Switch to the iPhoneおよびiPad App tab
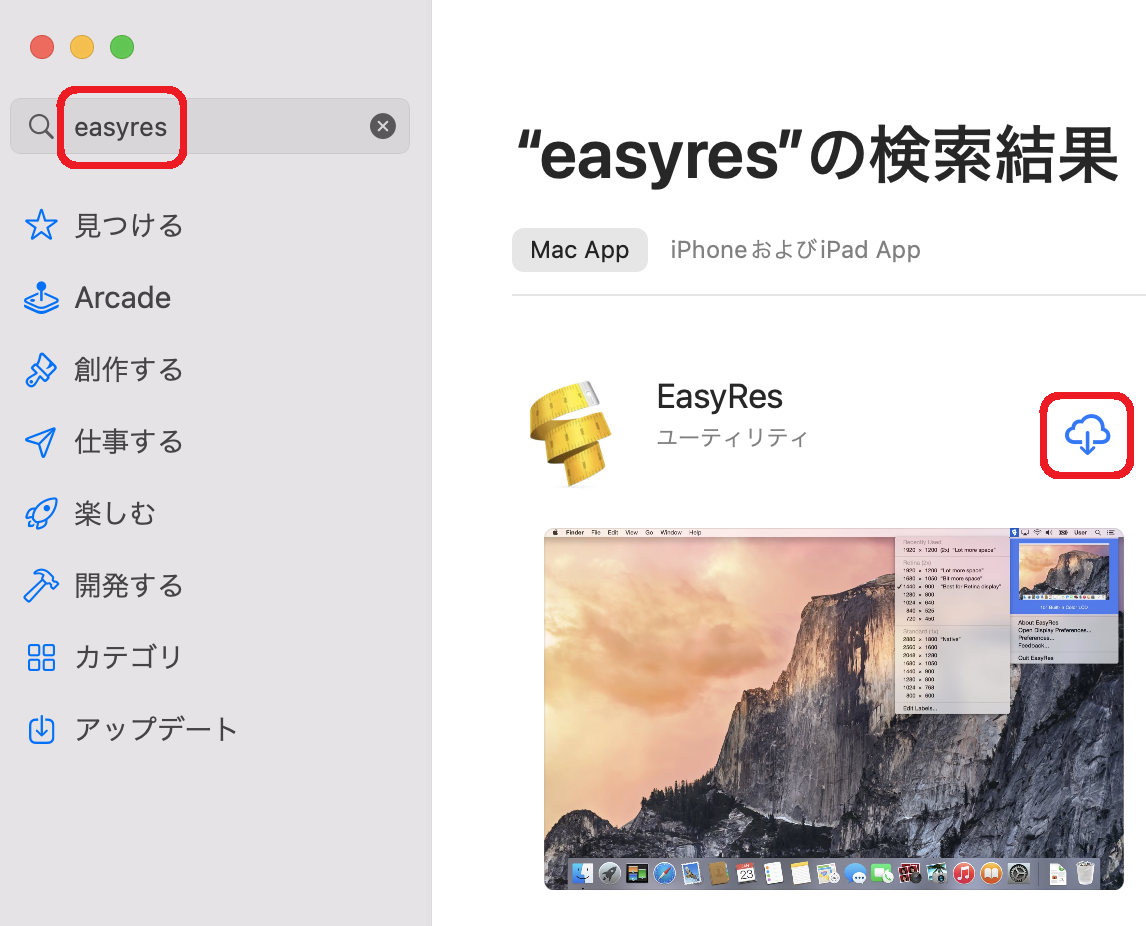The image size is (1146, 926). click(x=795, y=250)
